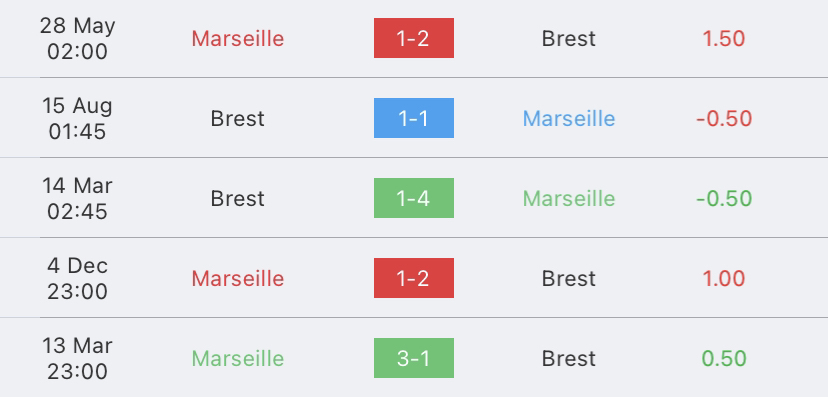828x397 pixels.
Task: Select green Marseille away on 14 Mar
Action: [569, 198]
